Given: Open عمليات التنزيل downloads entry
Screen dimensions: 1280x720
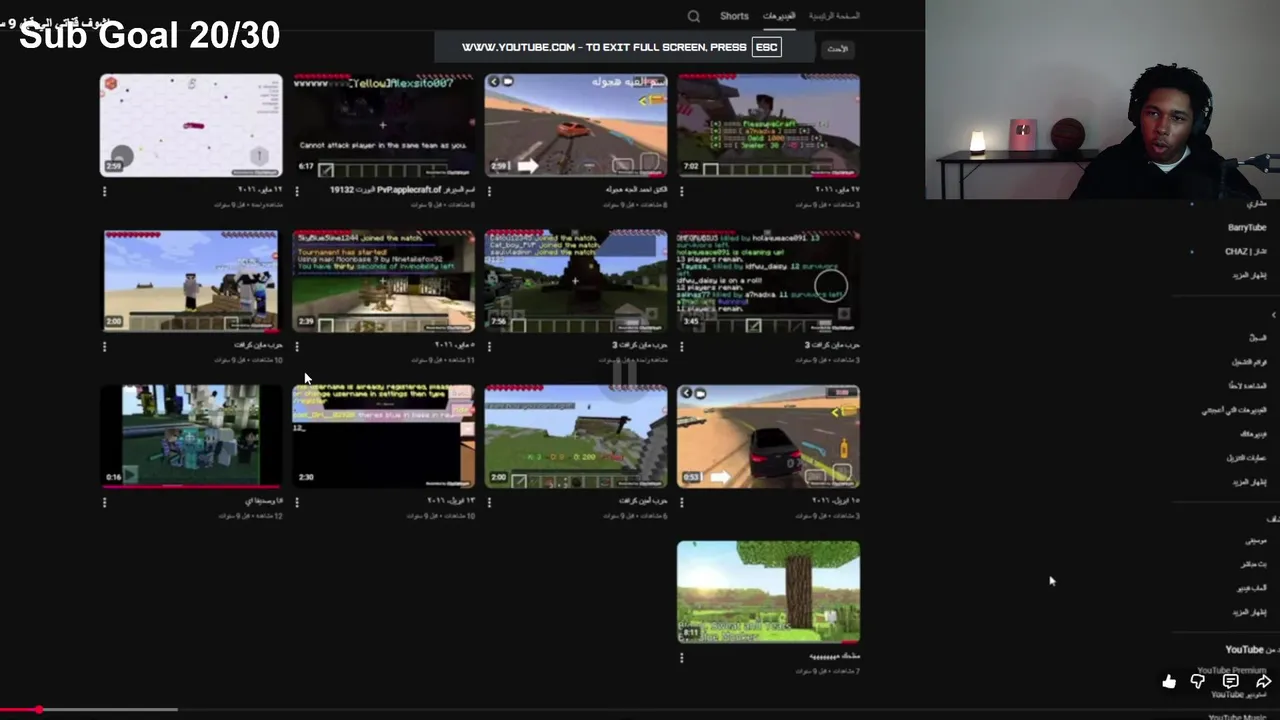Looking at the screenshot, I should pyautogui.click(x=1246, y=458).
